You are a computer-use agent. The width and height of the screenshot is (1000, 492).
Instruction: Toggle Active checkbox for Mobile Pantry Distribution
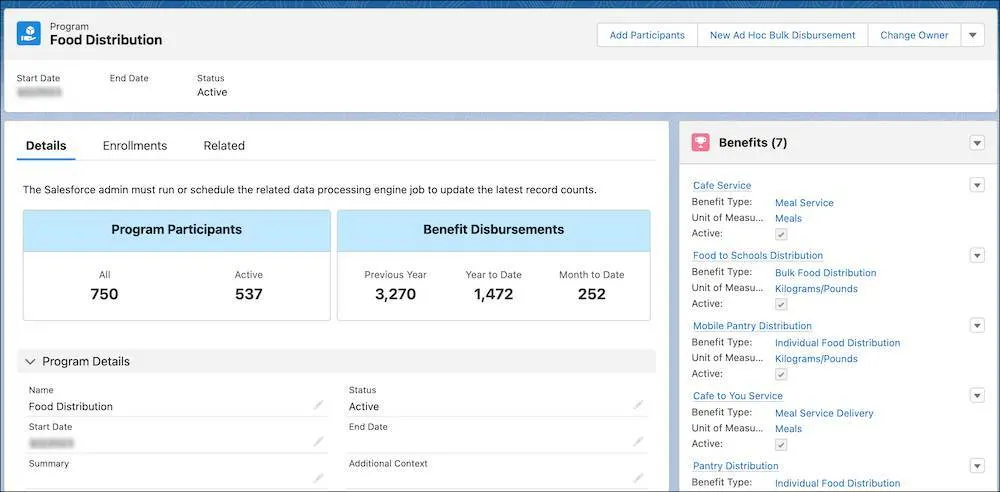(x=781, y=375)
